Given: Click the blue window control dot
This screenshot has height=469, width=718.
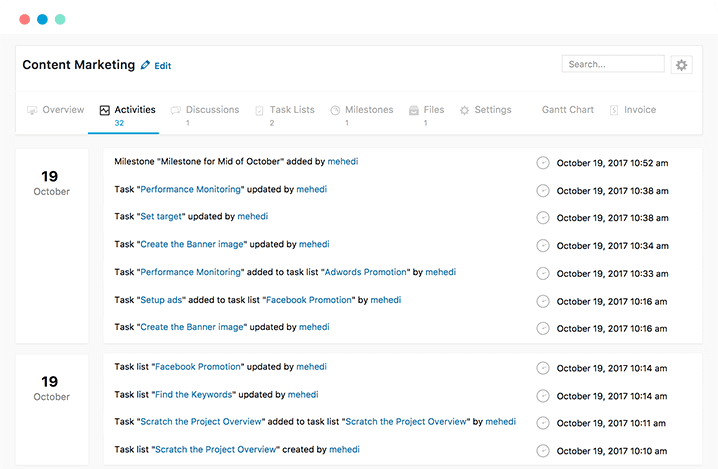Looking at the screenshot, I should 43,19.
